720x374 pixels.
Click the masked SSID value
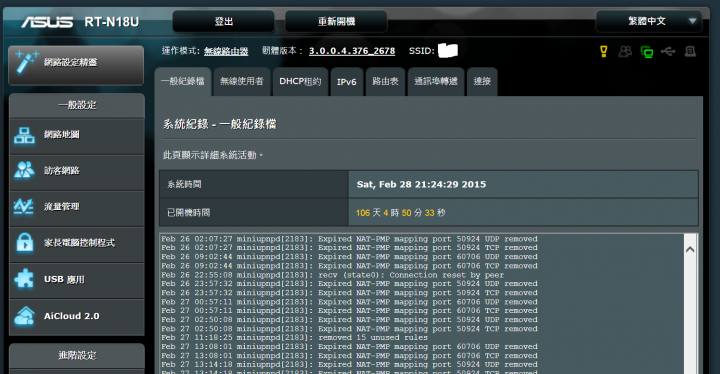[x=448, y=51]
